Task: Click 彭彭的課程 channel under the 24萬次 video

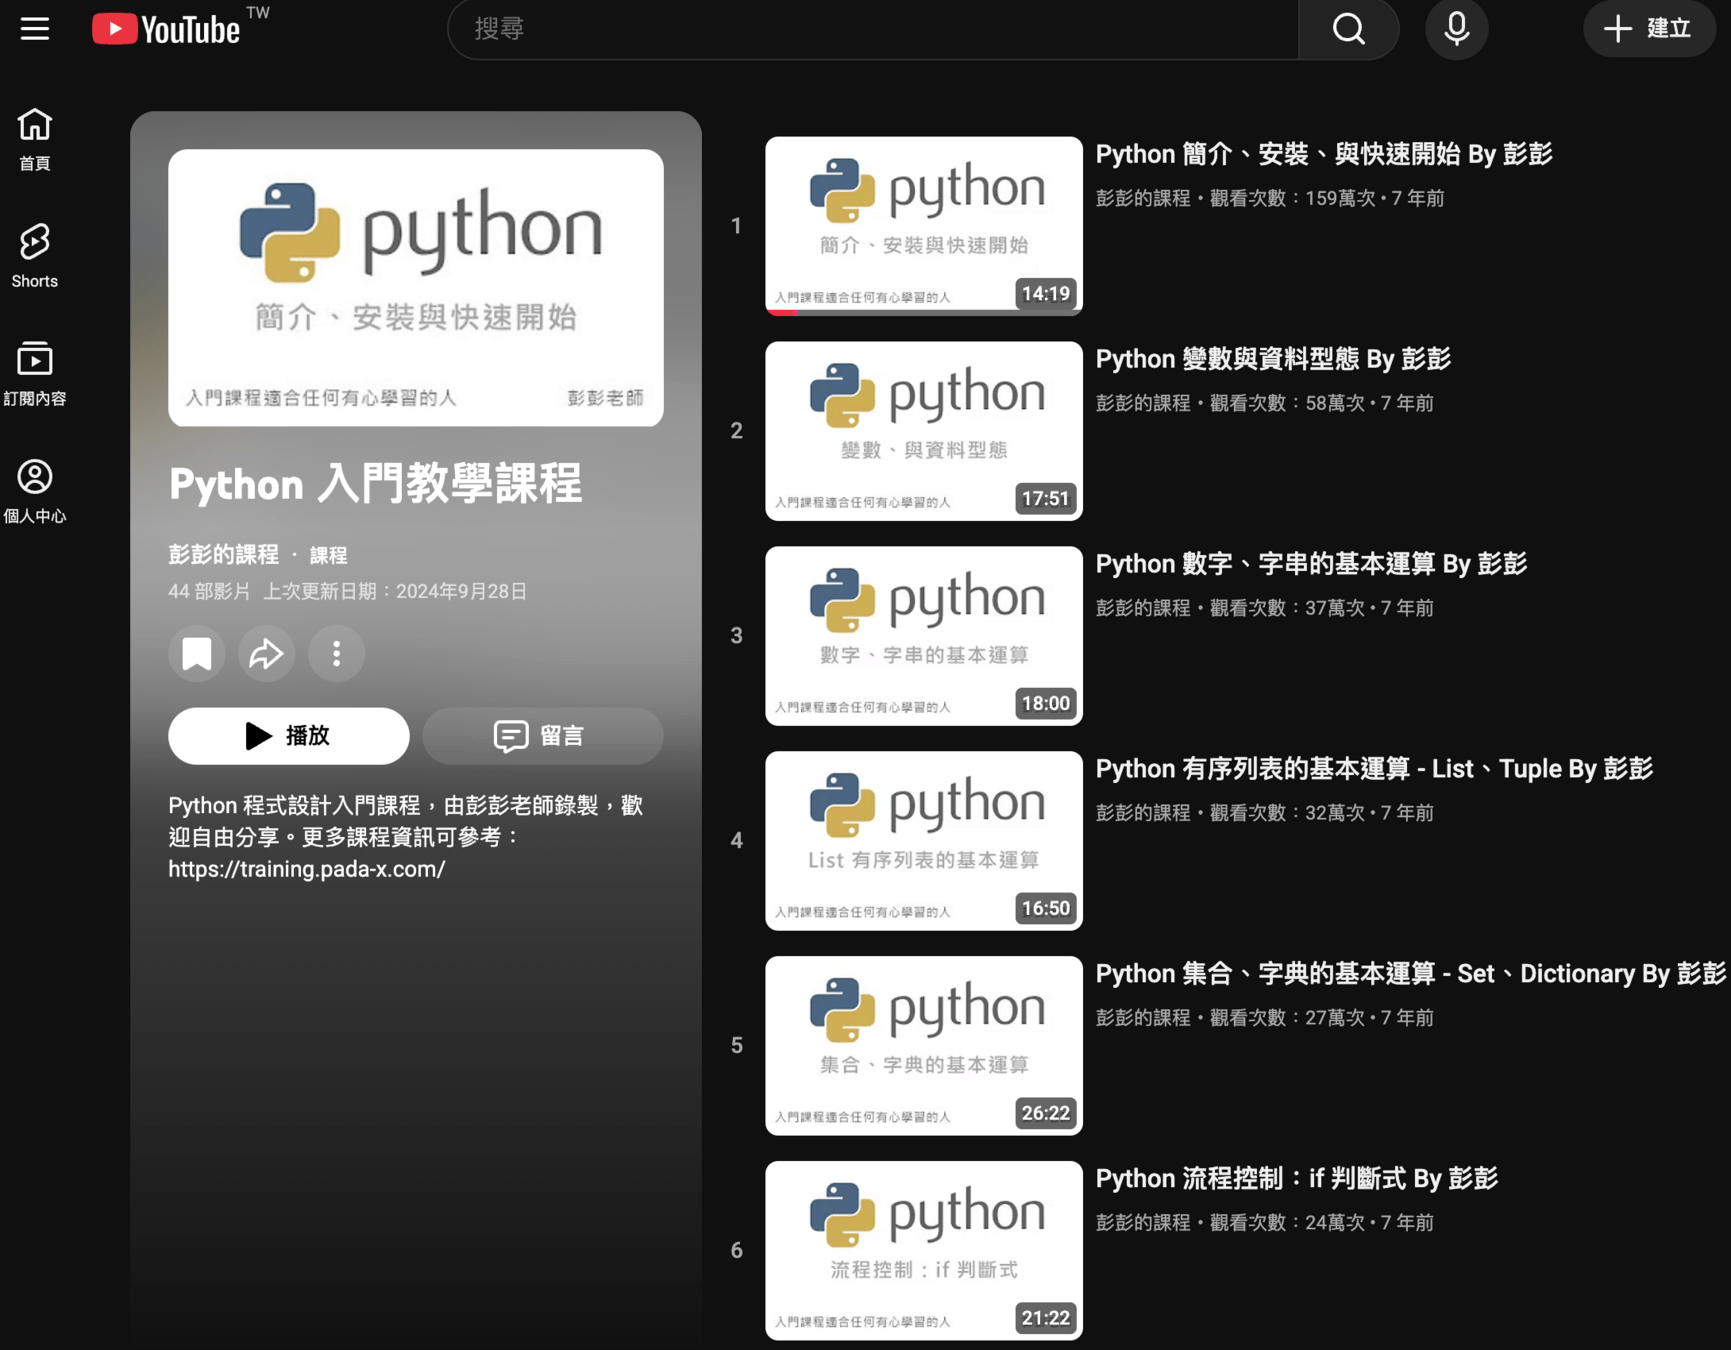Action: [x=1143, y=1223]
